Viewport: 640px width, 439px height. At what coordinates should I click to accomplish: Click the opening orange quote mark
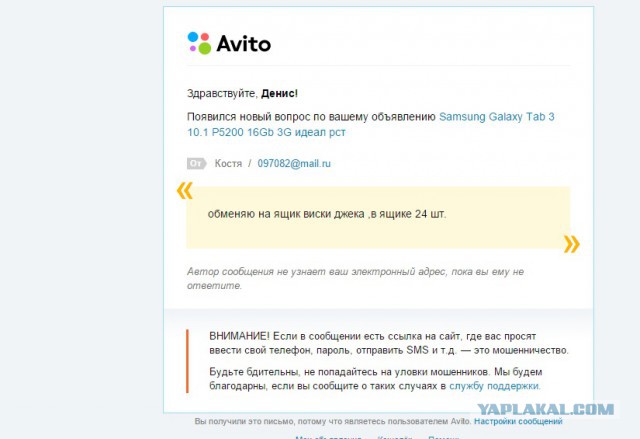(184, 191)
